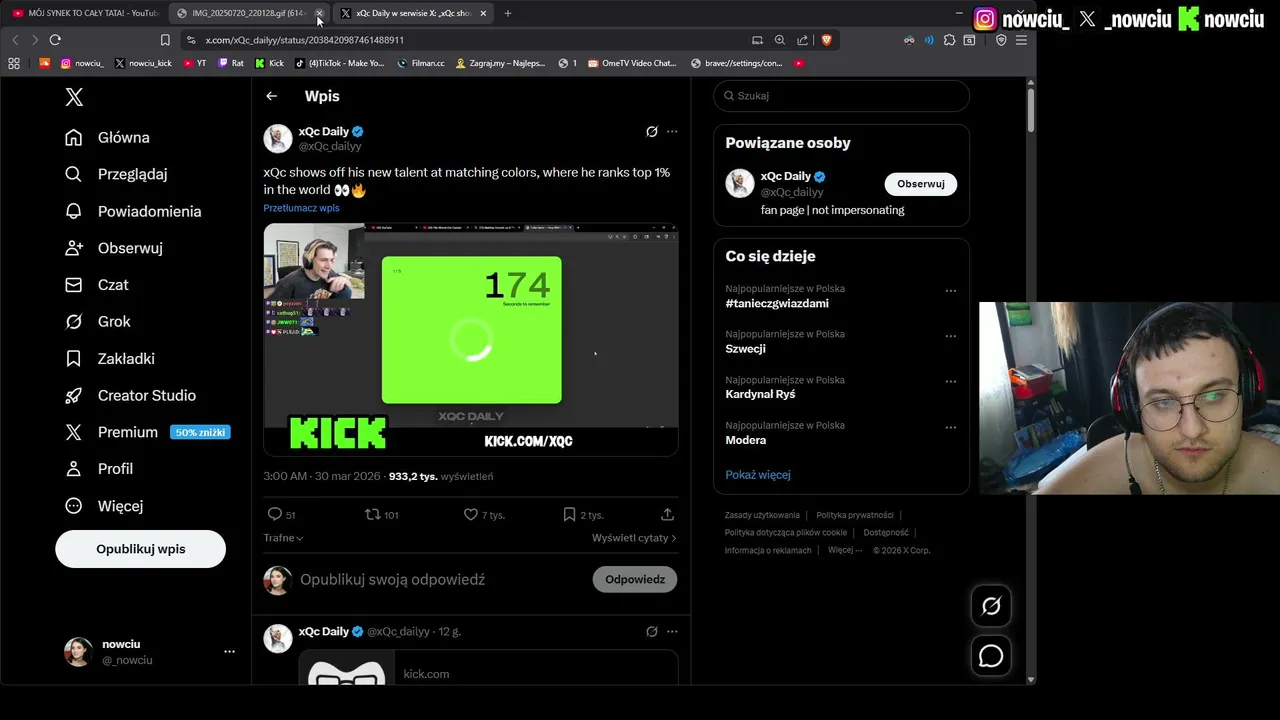Open the Modera trend

(x=746, y=440)
